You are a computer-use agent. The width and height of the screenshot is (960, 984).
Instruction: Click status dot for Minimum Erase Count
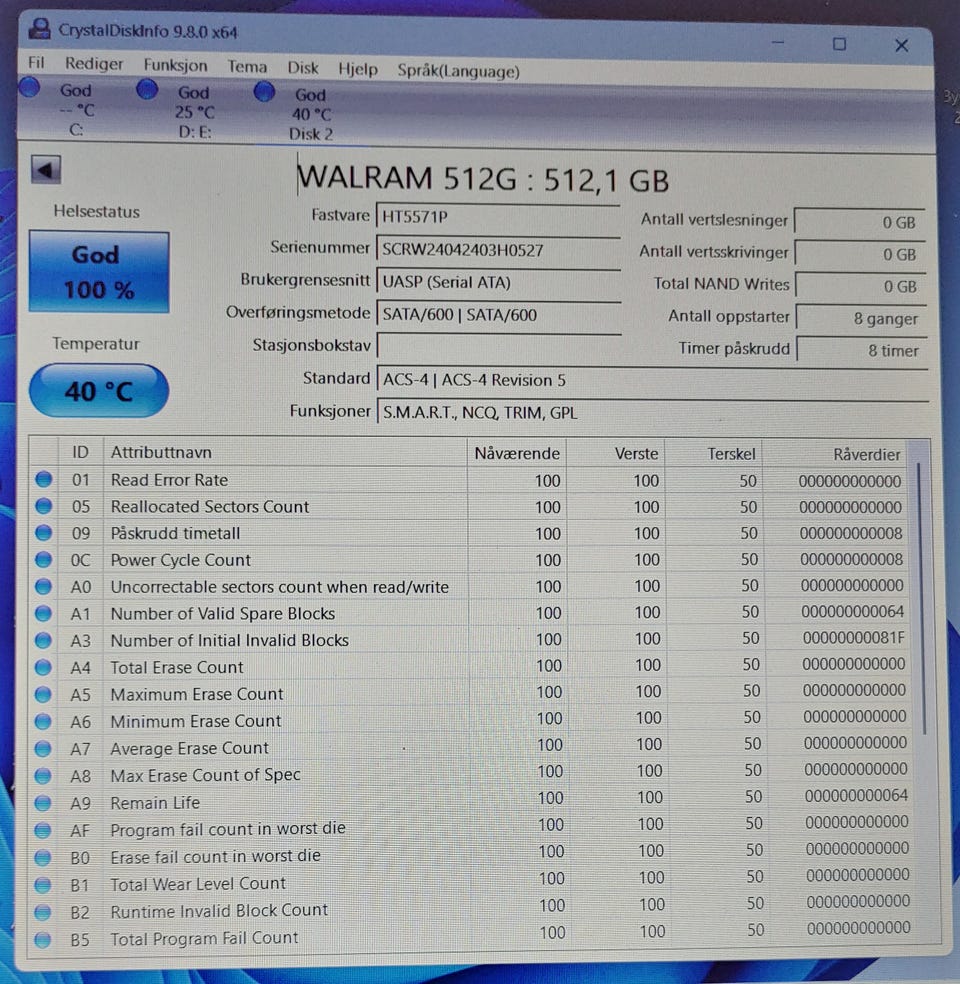pos(43,722)
